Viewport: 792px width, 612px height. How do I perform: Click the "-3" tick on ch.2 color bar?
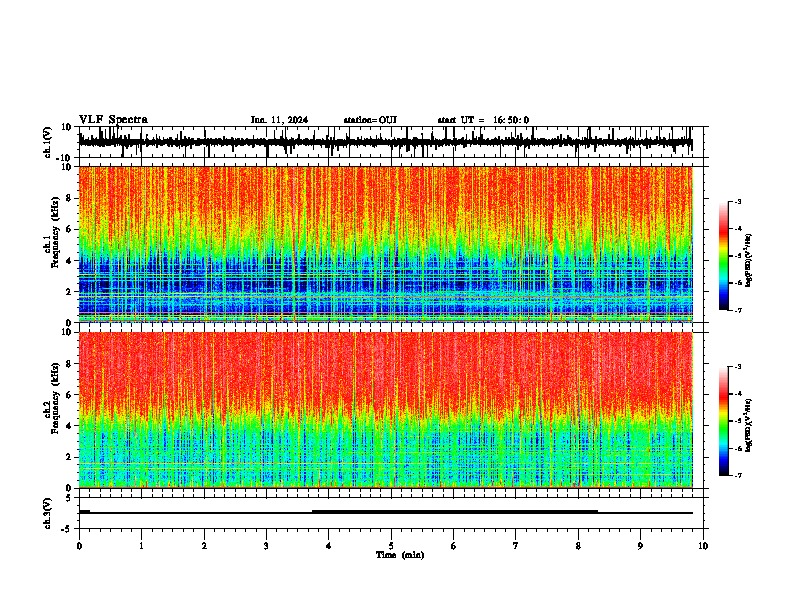[x=738, y=367]
